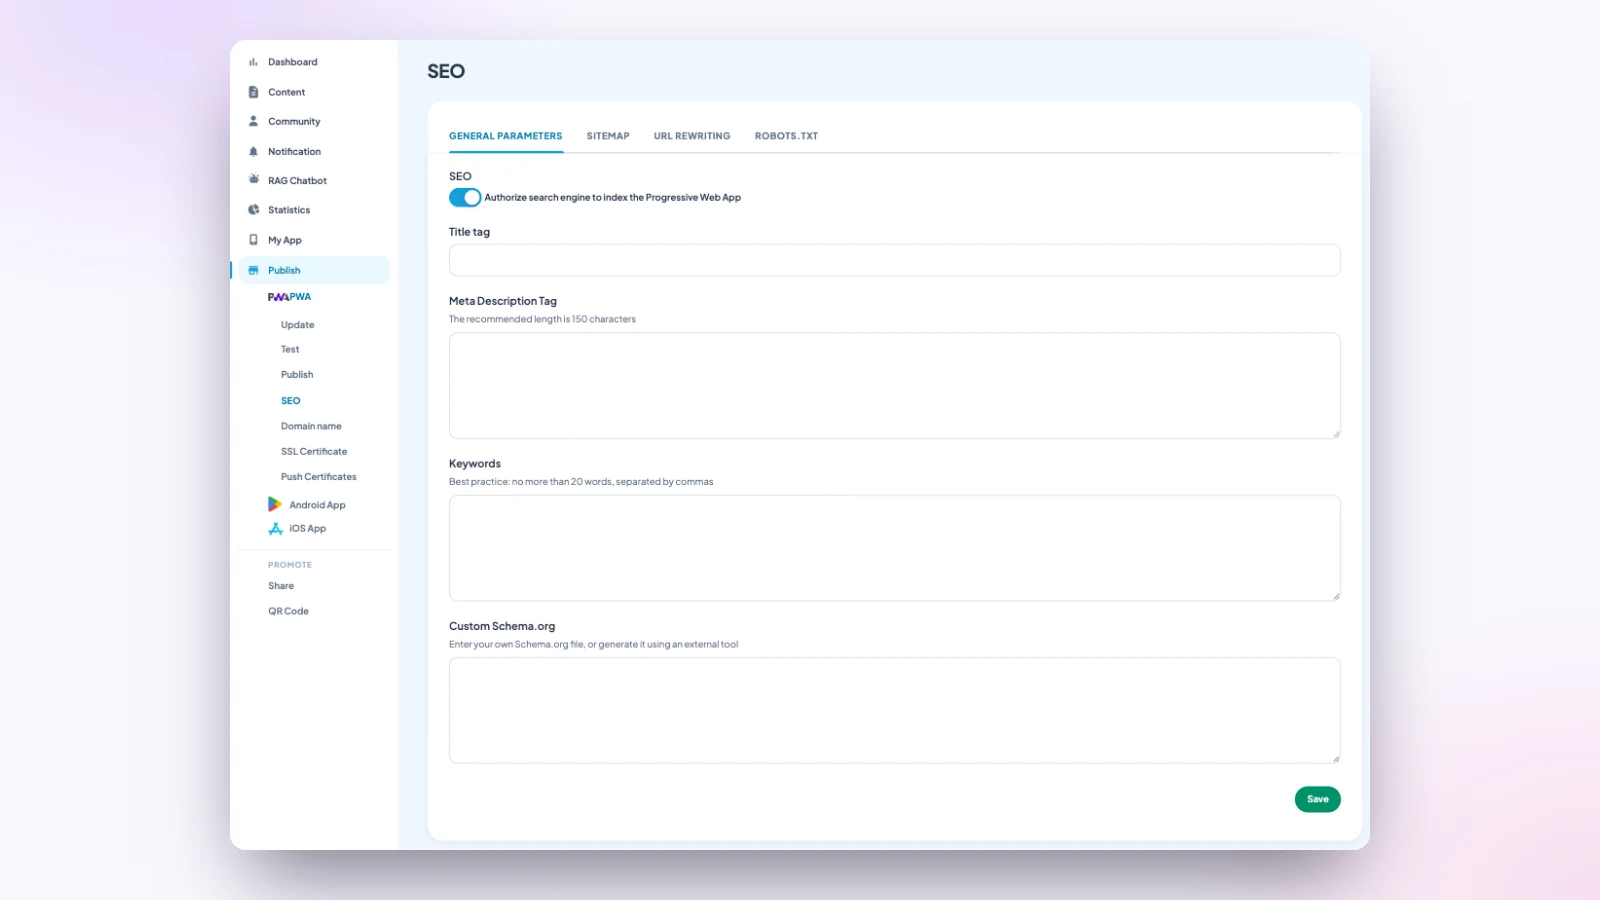Click the My App phone icon
The height and width of the screenshot is (900, 1600).
(253, 240)
